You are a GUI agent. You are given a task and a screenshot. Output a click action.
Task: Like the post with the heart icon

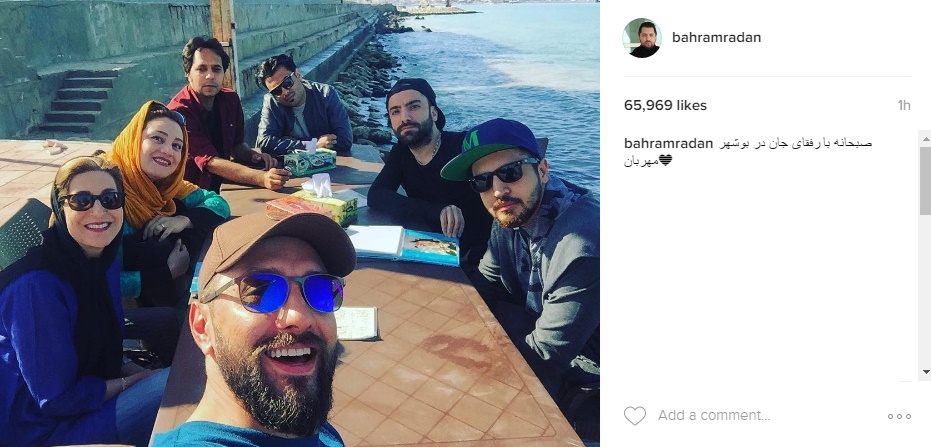pos(635,416)
